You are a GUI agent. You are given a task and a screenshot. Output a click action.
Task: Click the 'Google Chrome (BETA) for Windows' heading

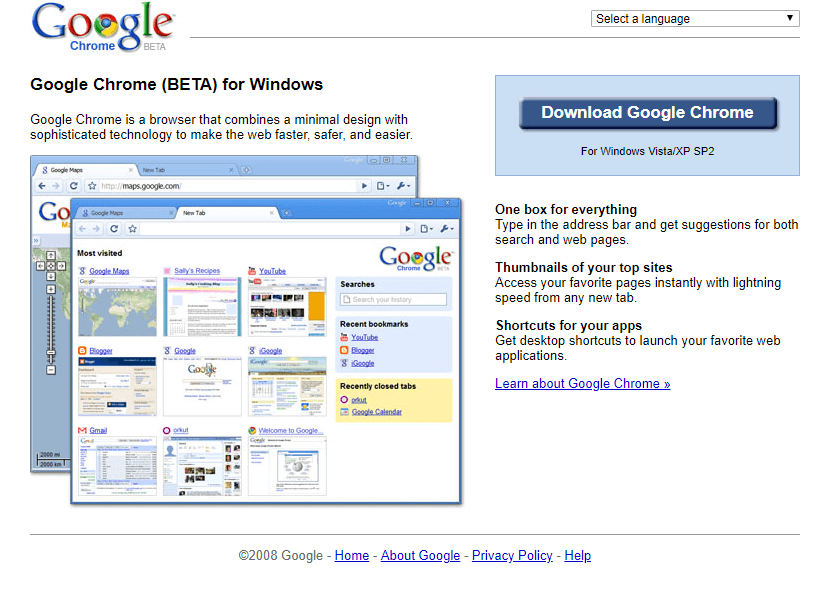pyautogui.click(x=176, y=85)
